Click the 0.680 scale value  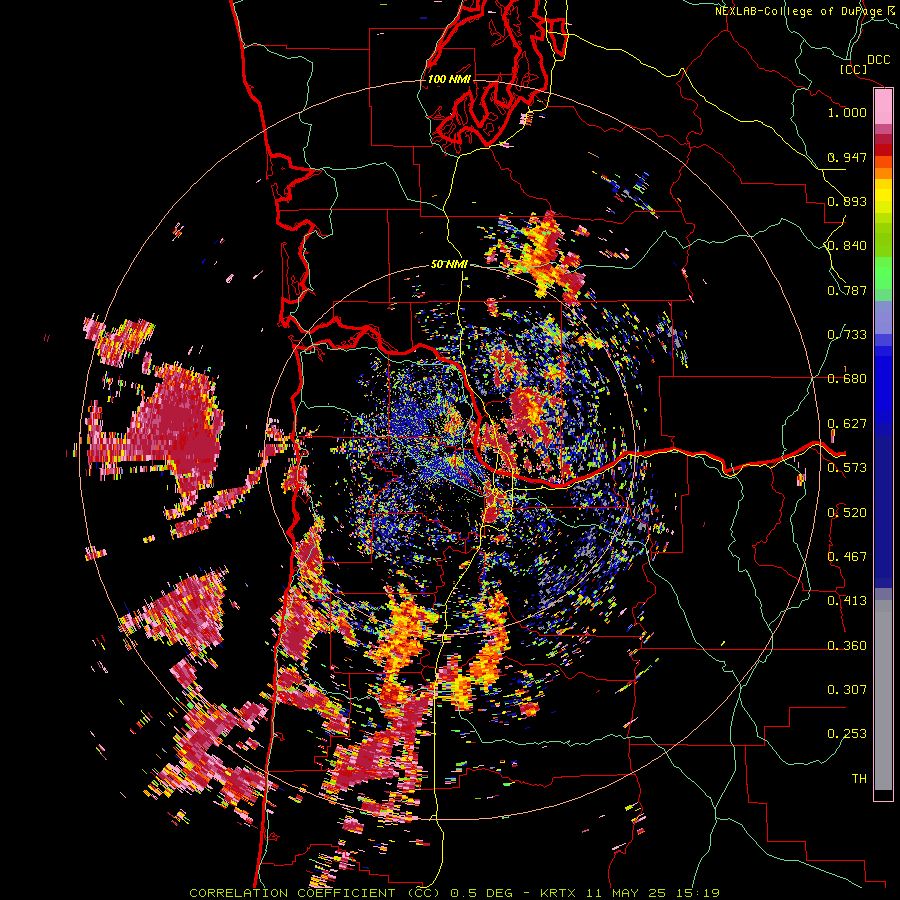[x=847, y=379]
